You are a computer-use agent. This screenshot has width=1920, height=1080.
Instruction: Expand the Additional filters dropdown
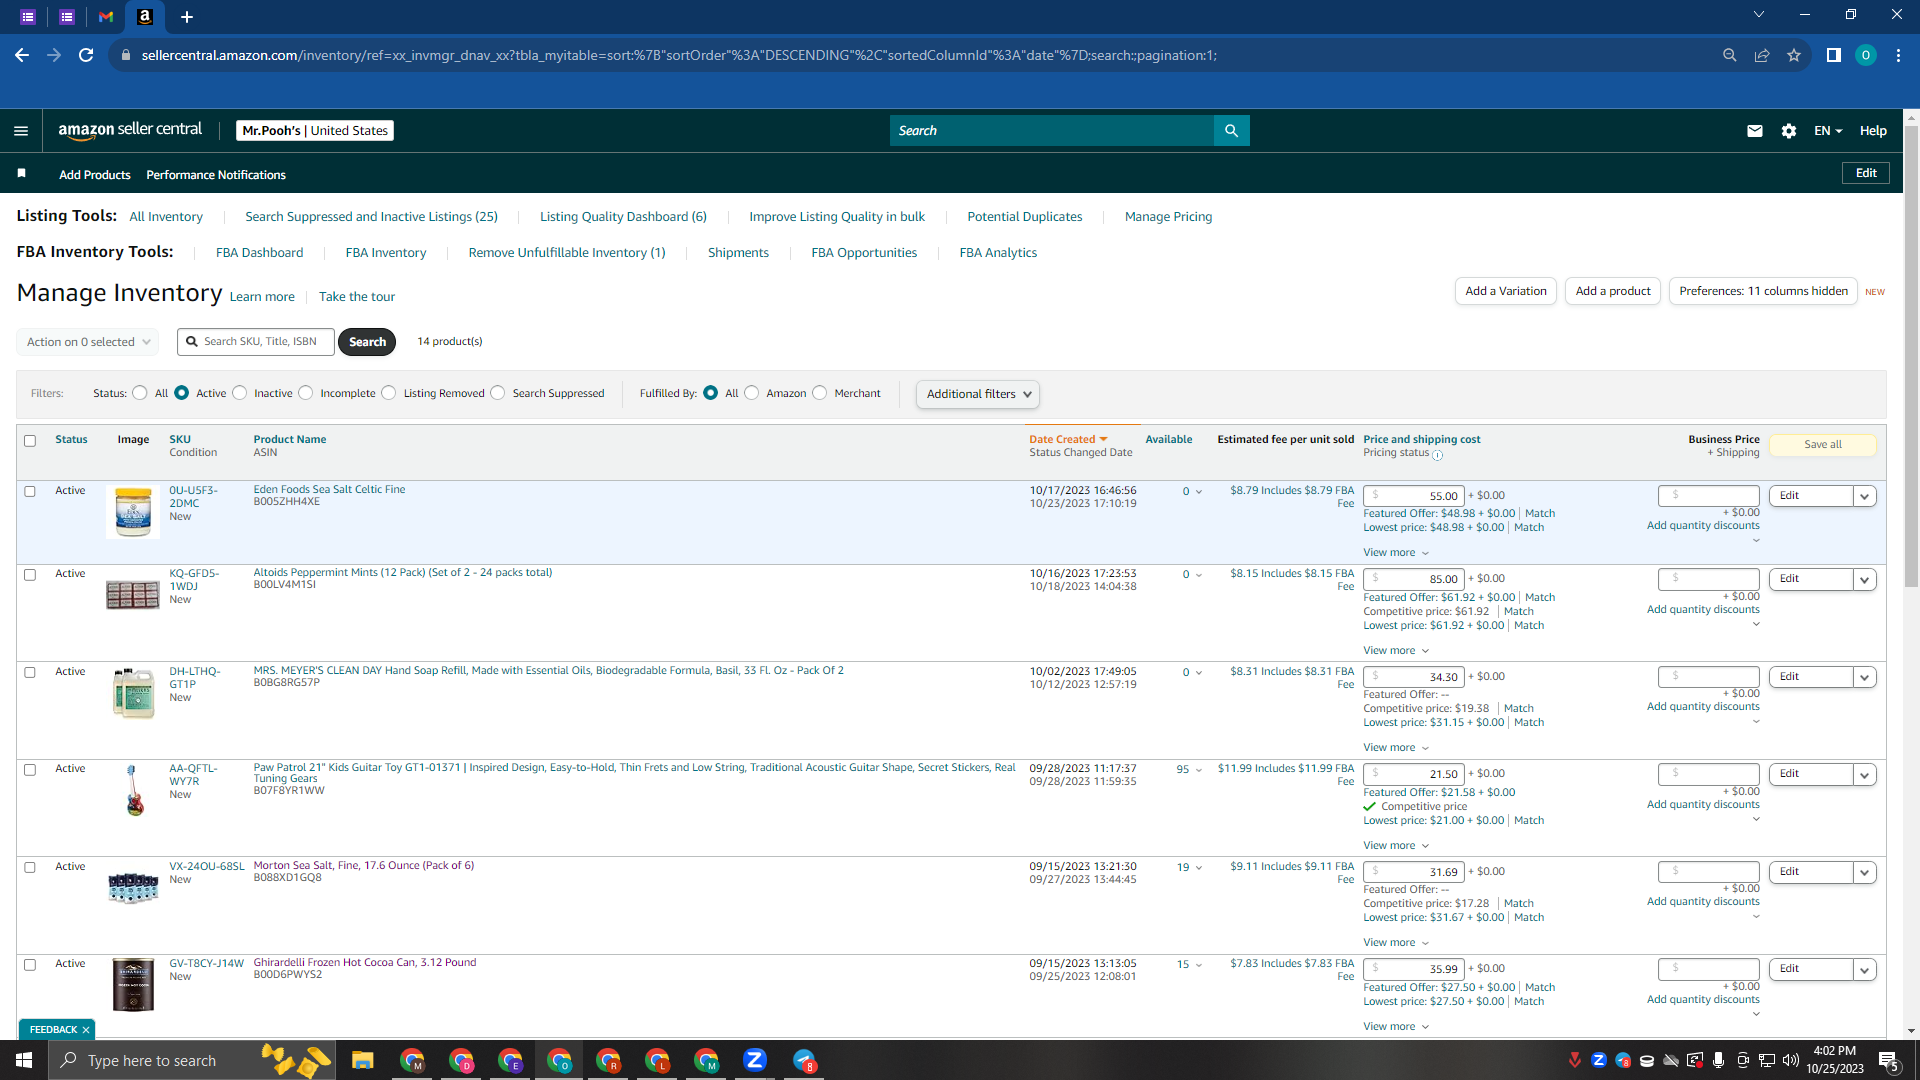pos(978,394)
